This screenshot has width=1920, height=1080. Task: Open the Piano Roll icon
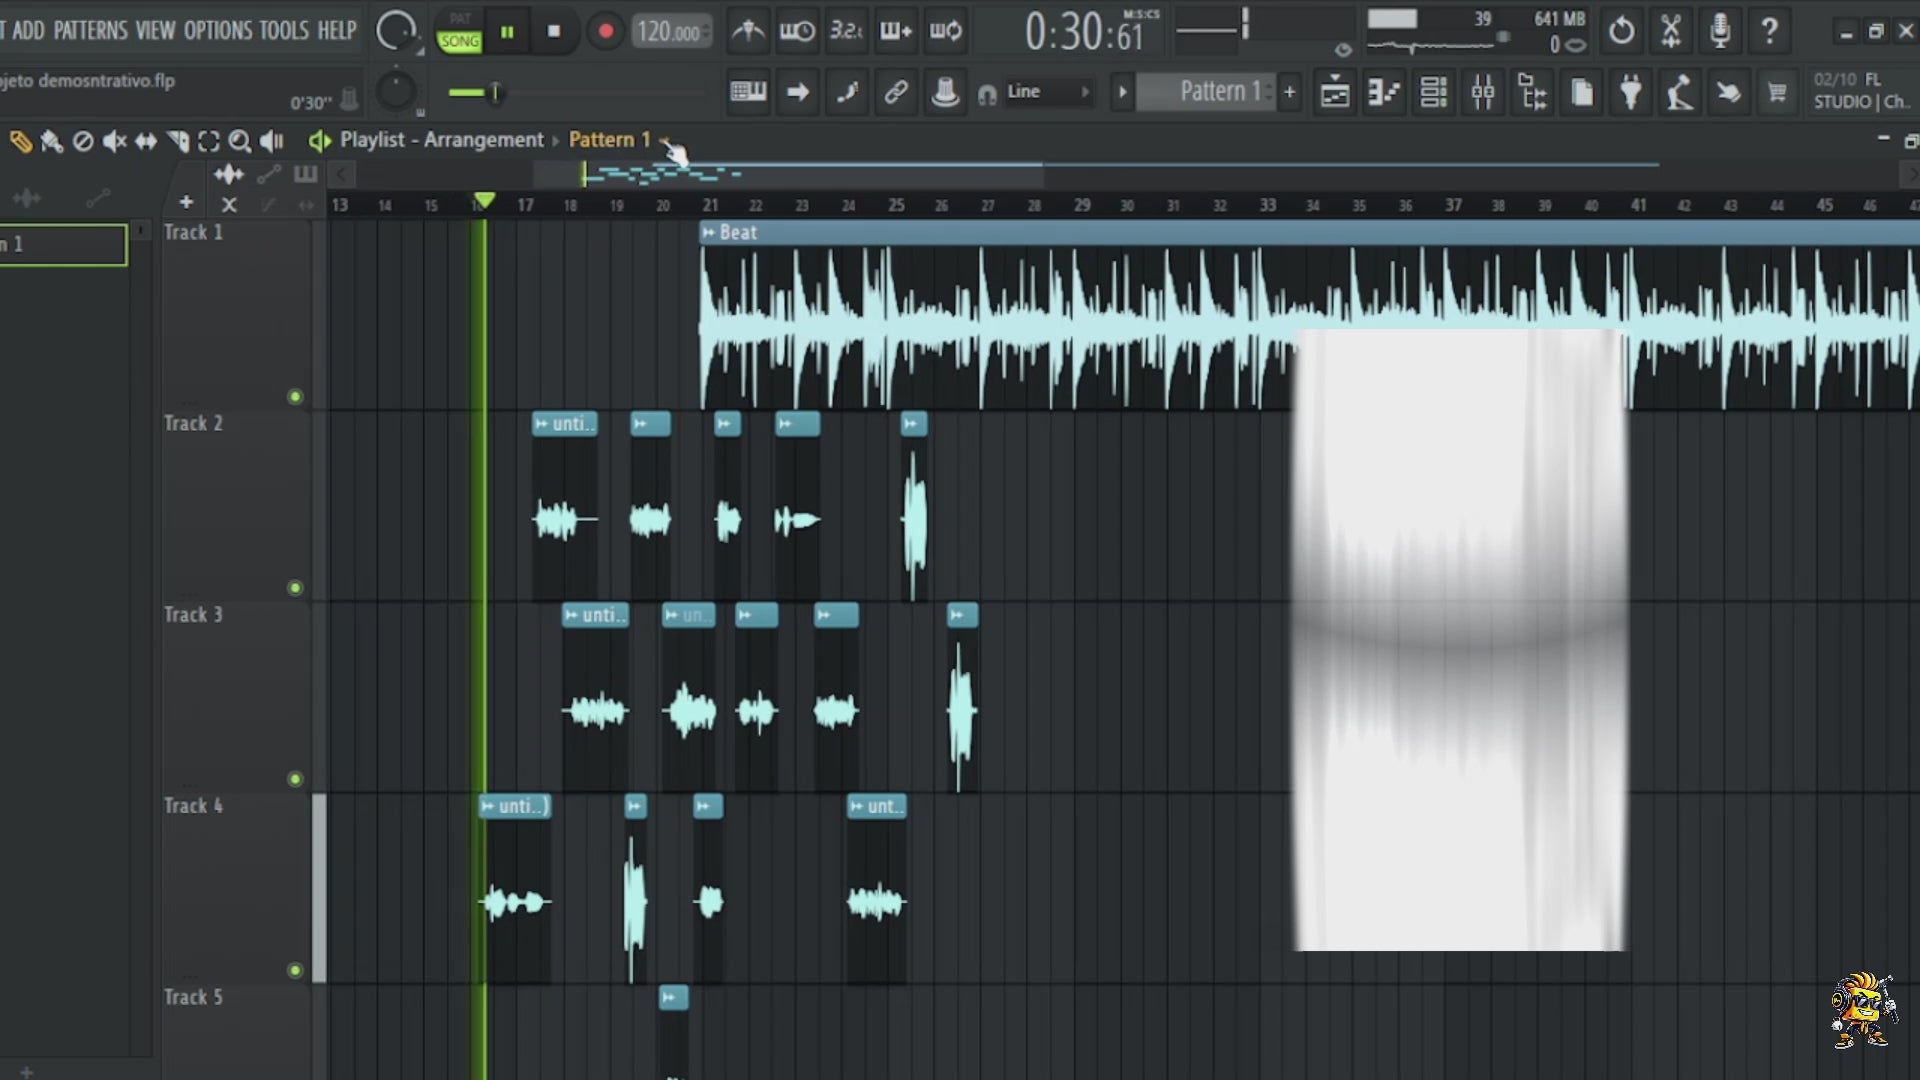pos(1385,93)
